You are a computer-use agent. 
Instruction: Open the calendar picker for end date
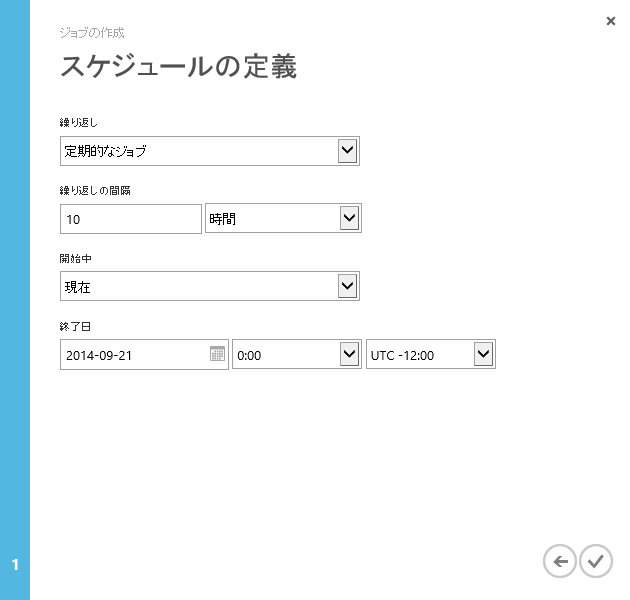(x=217, y=354)
